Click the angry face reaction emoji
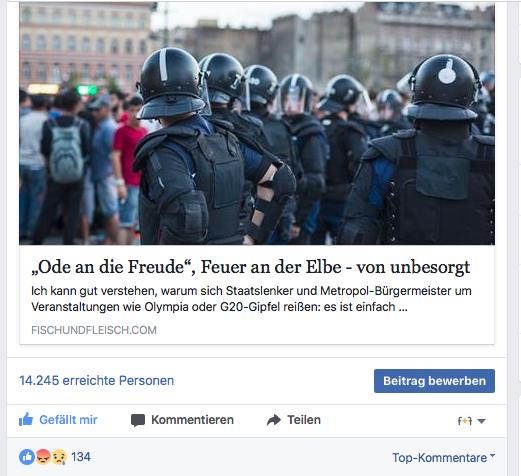 (x=43, y=457)
